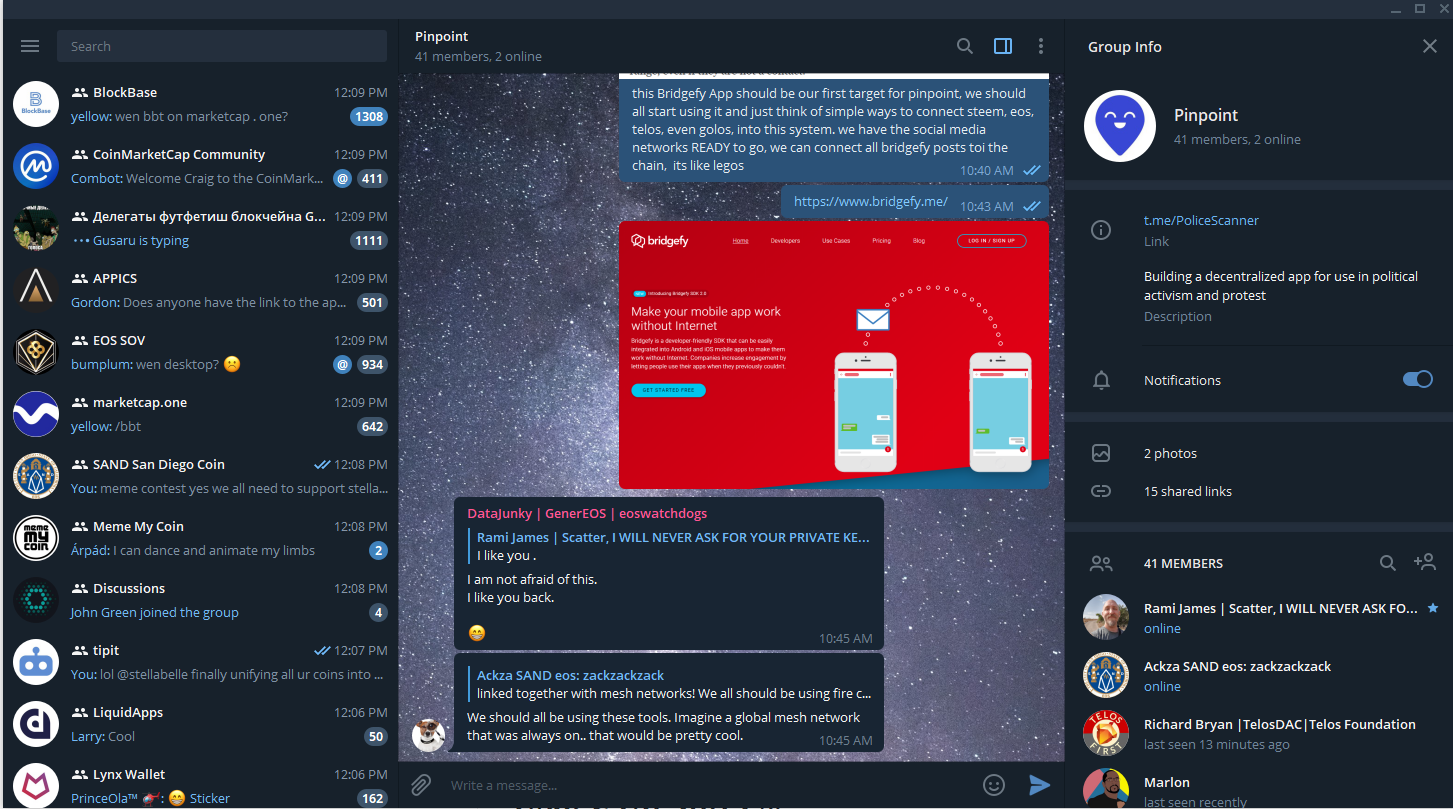Search within the Pinpoint chat
1453x809 pixels.
965,46
